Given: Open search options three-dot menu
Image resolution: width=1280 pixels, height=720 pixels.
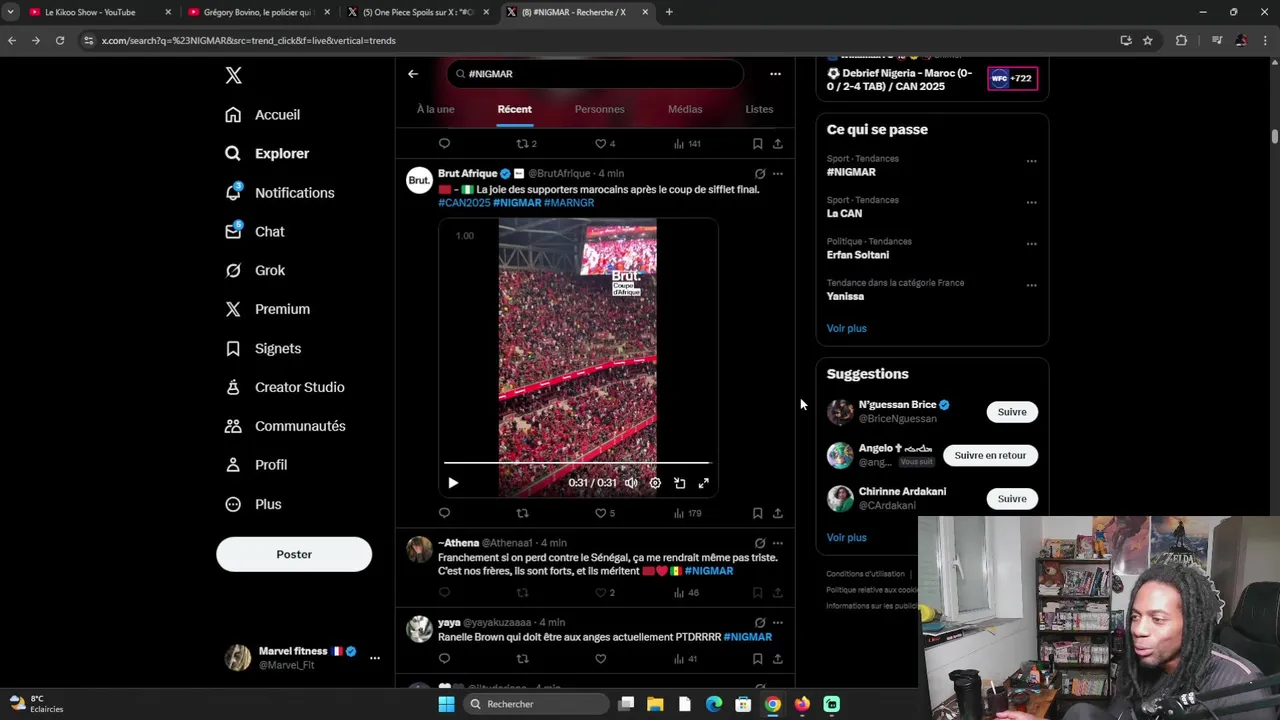Looking at the screenshot, I should (775, 74).
